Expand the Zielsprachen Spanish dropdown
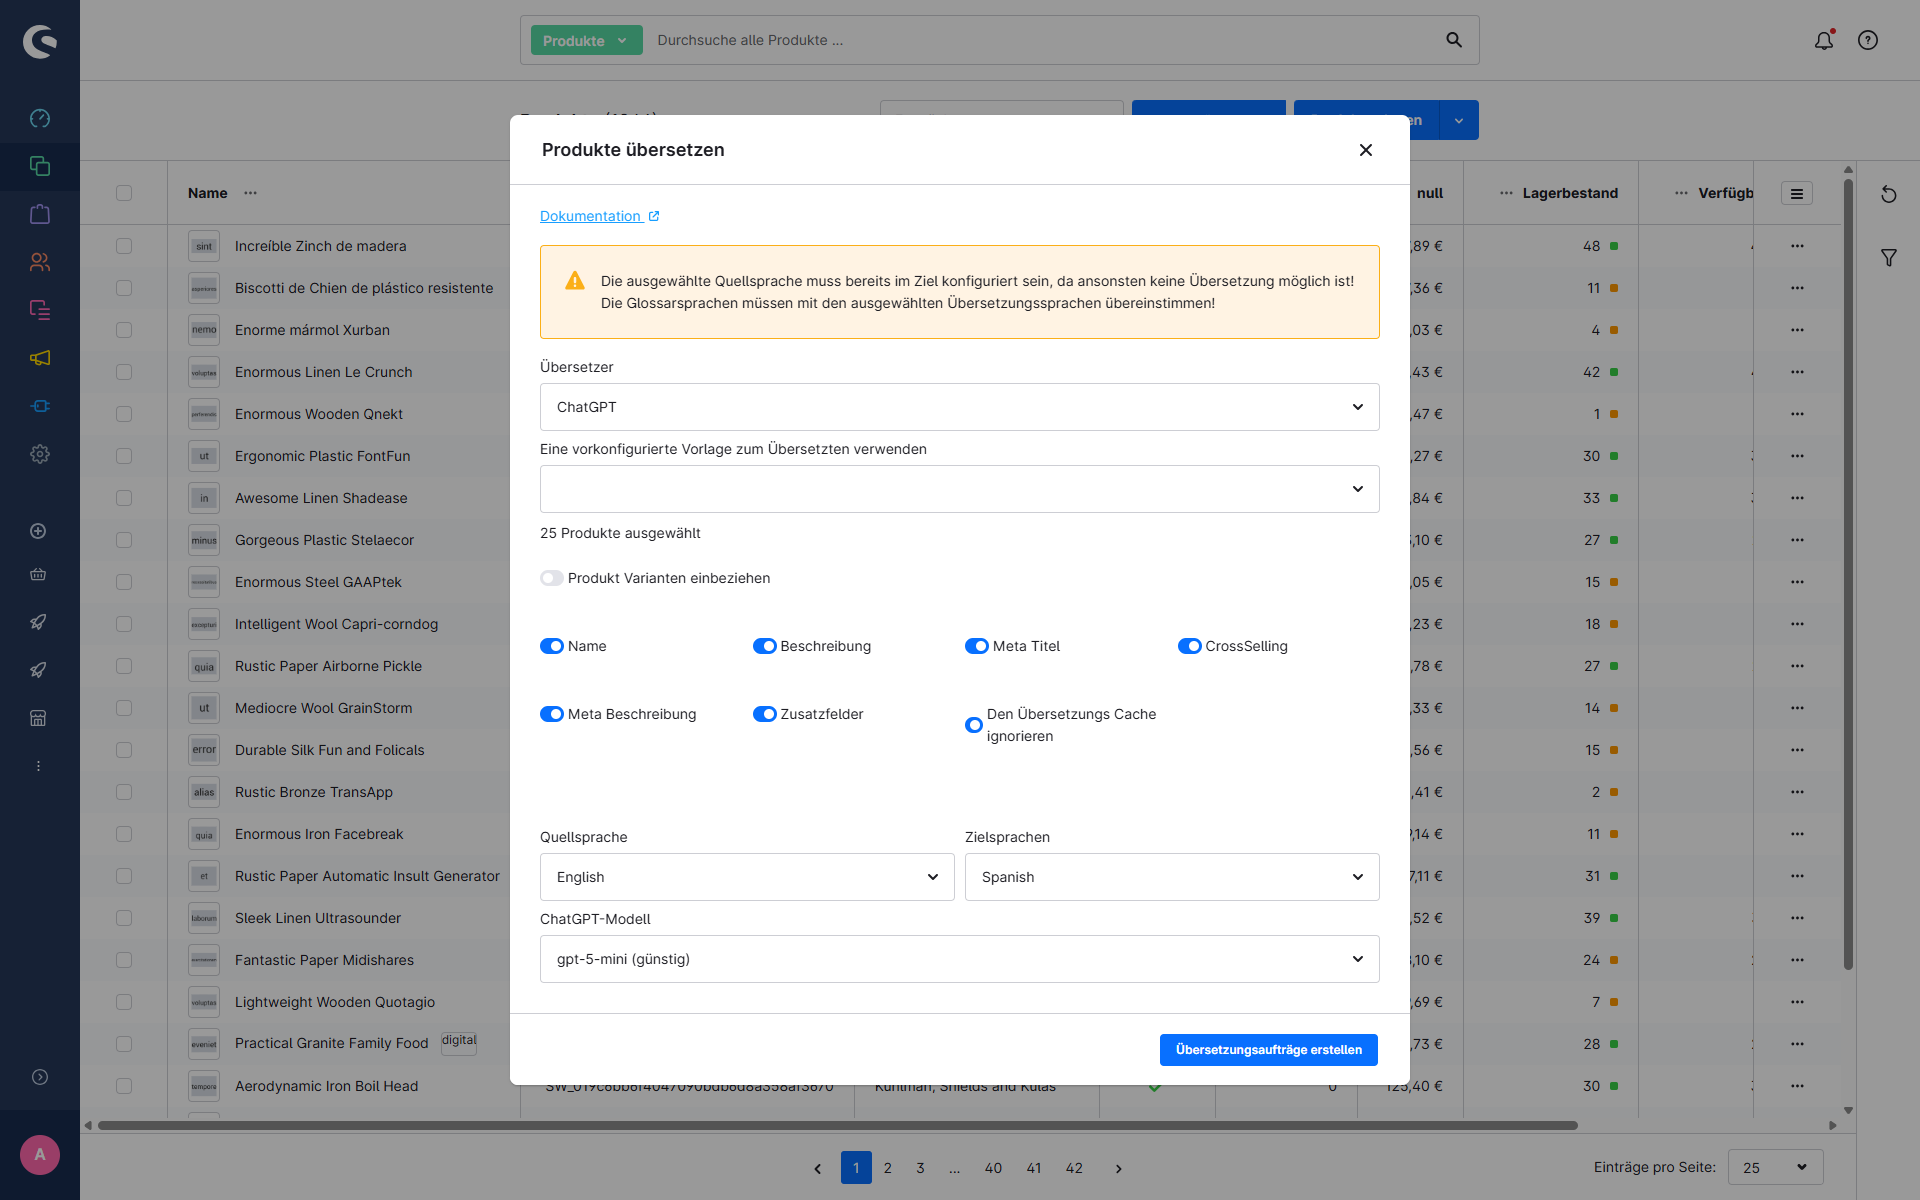1920x1200 pixels. [x=1171, y=877]
